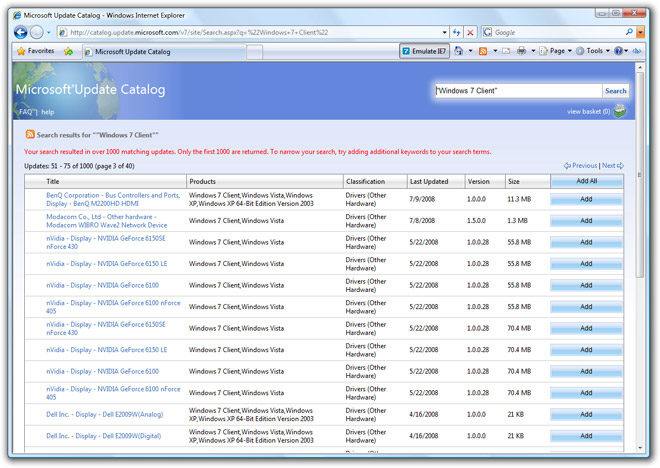Image resolution: width=660 pixels, height=468 pixels.
Task: Sort by the Last Updated column header
Action: pyautogui.click(x=429, y=181)
